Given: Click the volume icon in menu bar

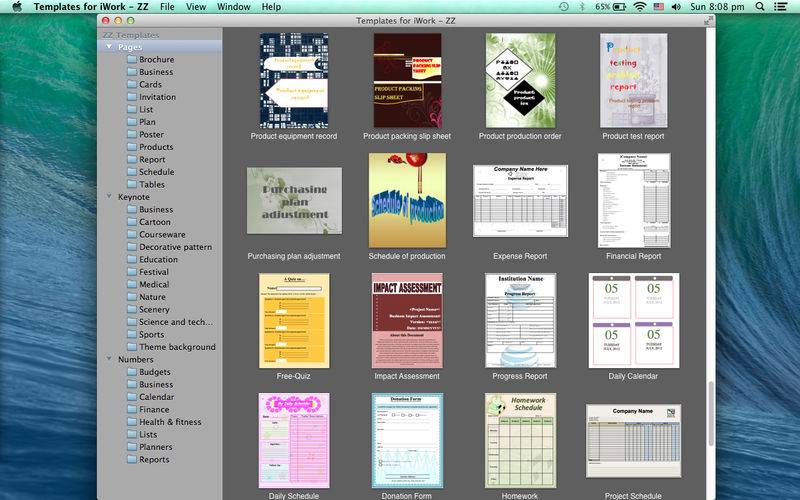Looking at the screenshot, I should coord(676,7).
